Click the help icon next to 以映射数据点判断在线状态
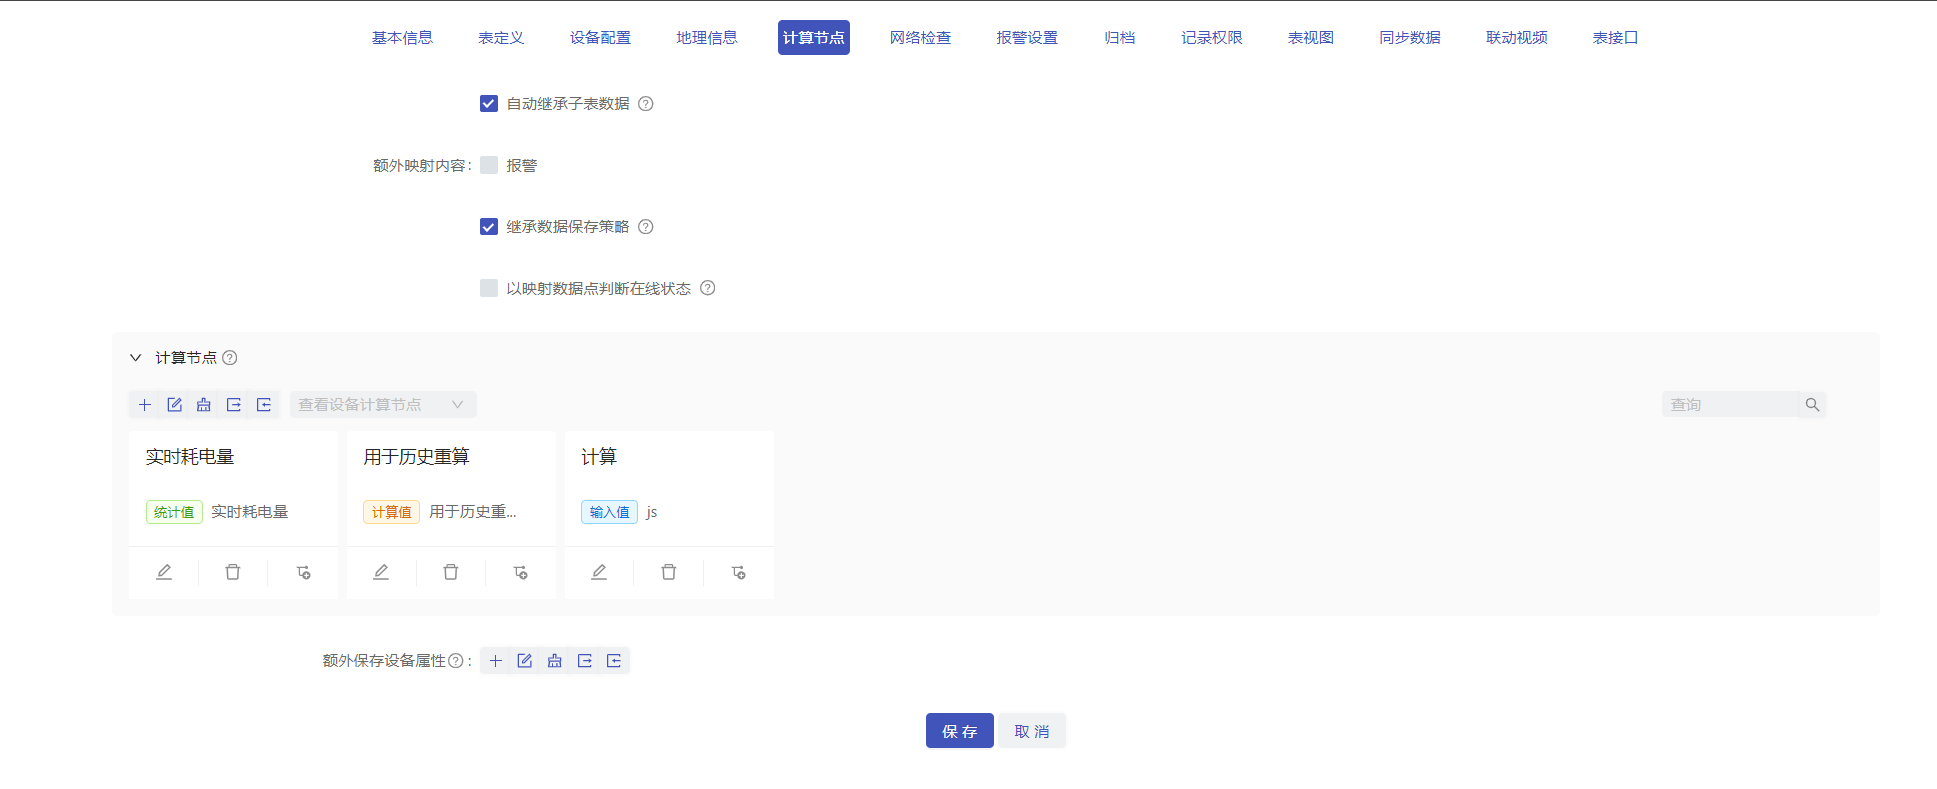Screen dimensions: 1937x789 tap(708, 288)
